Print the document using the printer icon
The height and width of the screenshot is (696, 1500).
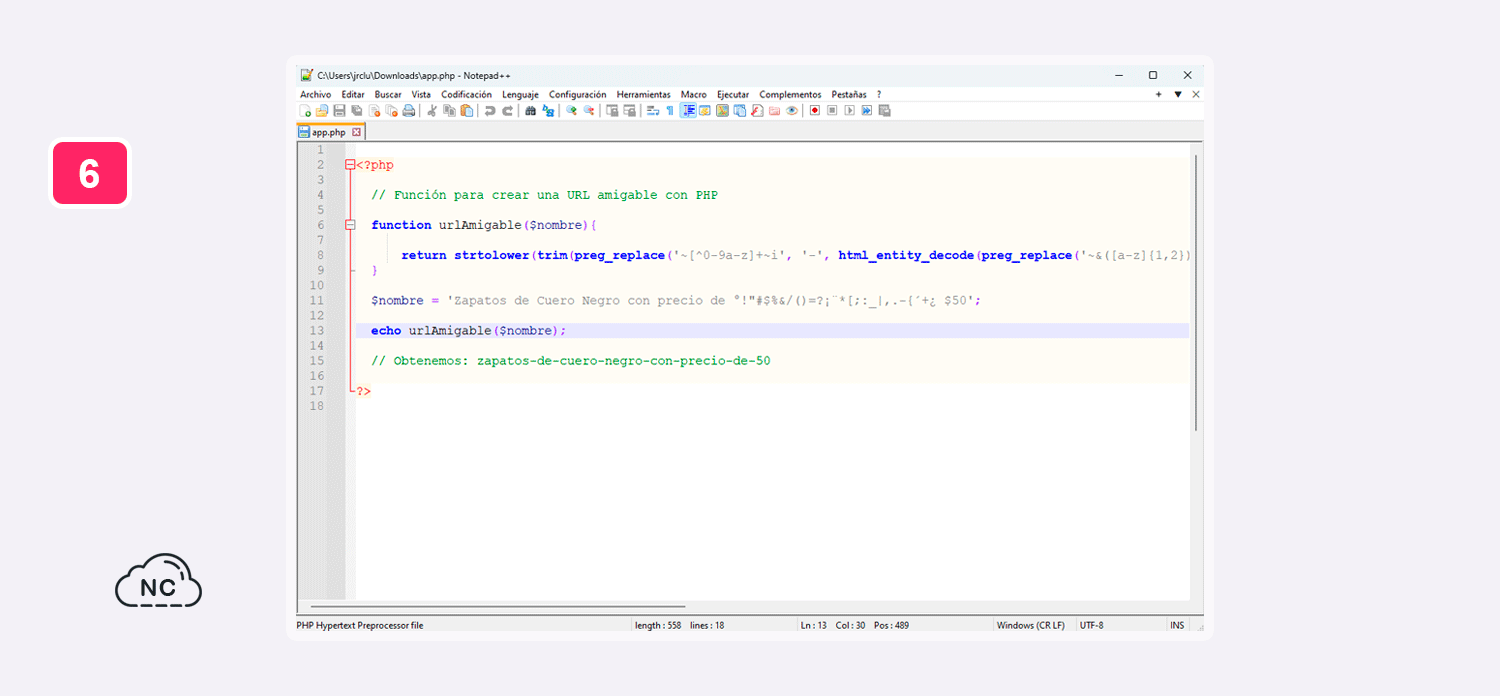click(x=409, y=111)
